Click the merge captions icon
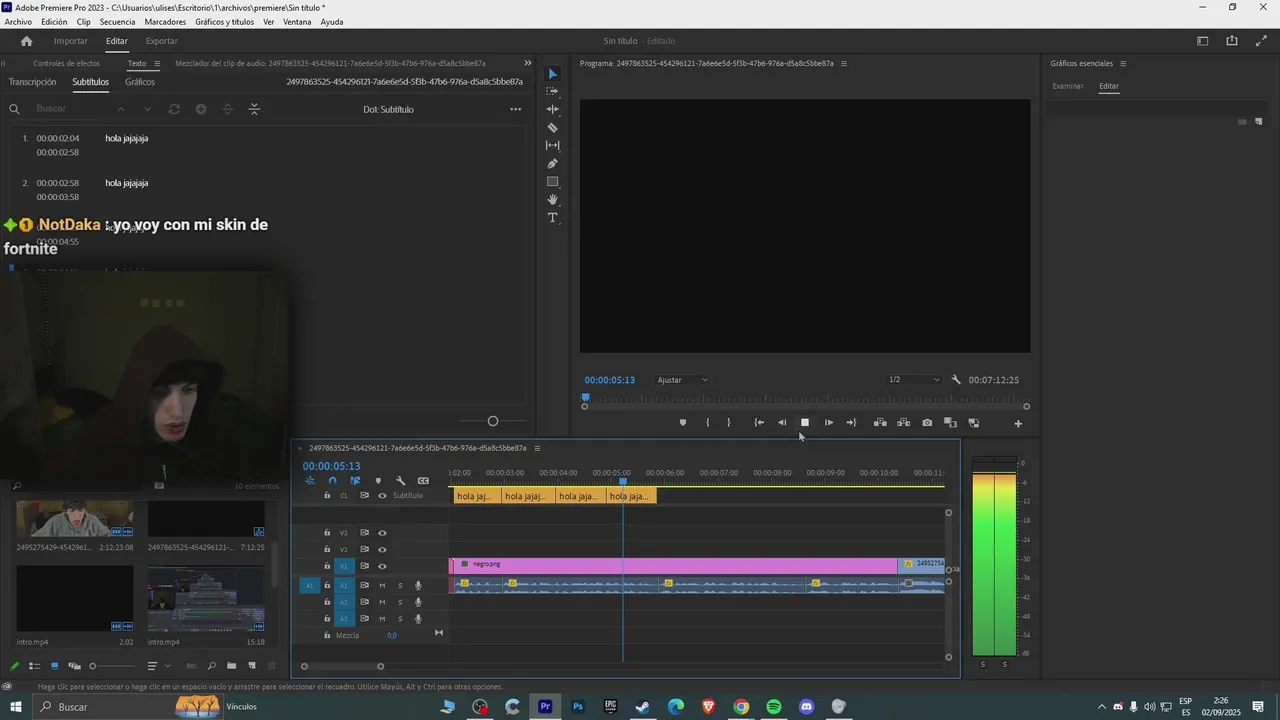Screen dimensions: 1280x720 point(254,109)
